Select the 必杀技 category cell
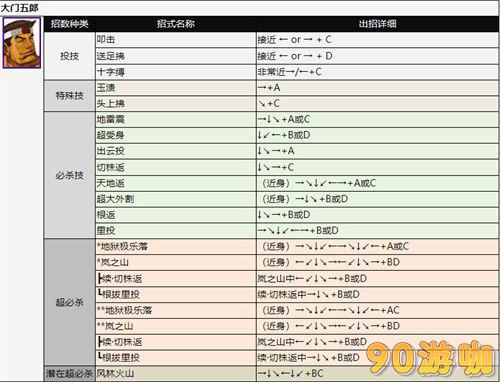The height and width of the screenshot is (382, 500). [70, 175]
